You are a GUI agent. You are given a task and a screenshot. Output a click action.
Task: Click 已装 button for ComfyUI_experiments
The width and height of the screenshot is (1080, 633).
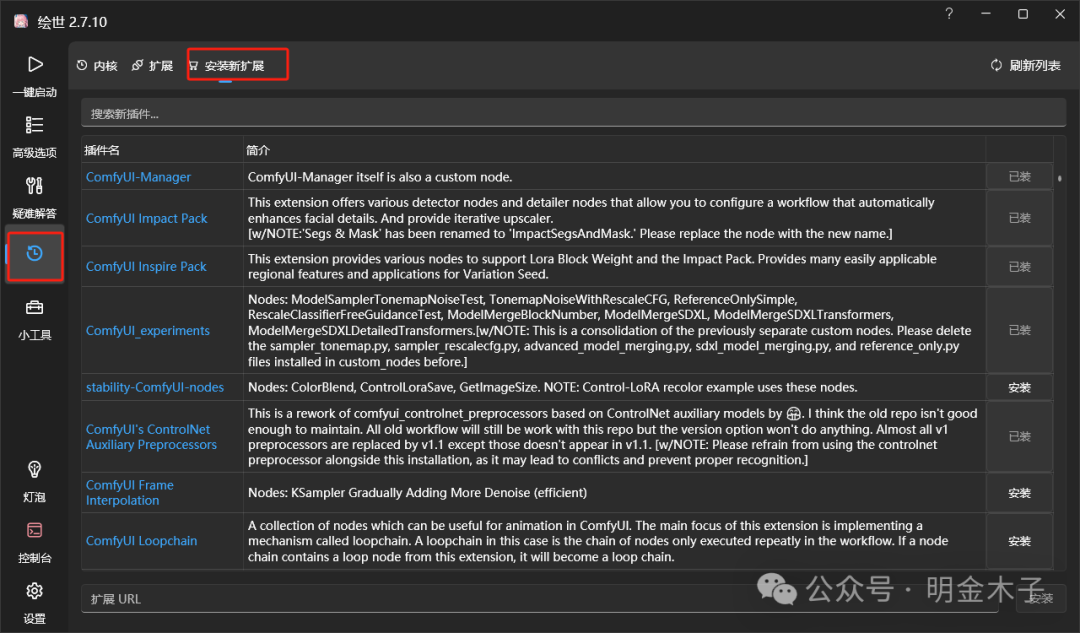(x=1019, y=331)
